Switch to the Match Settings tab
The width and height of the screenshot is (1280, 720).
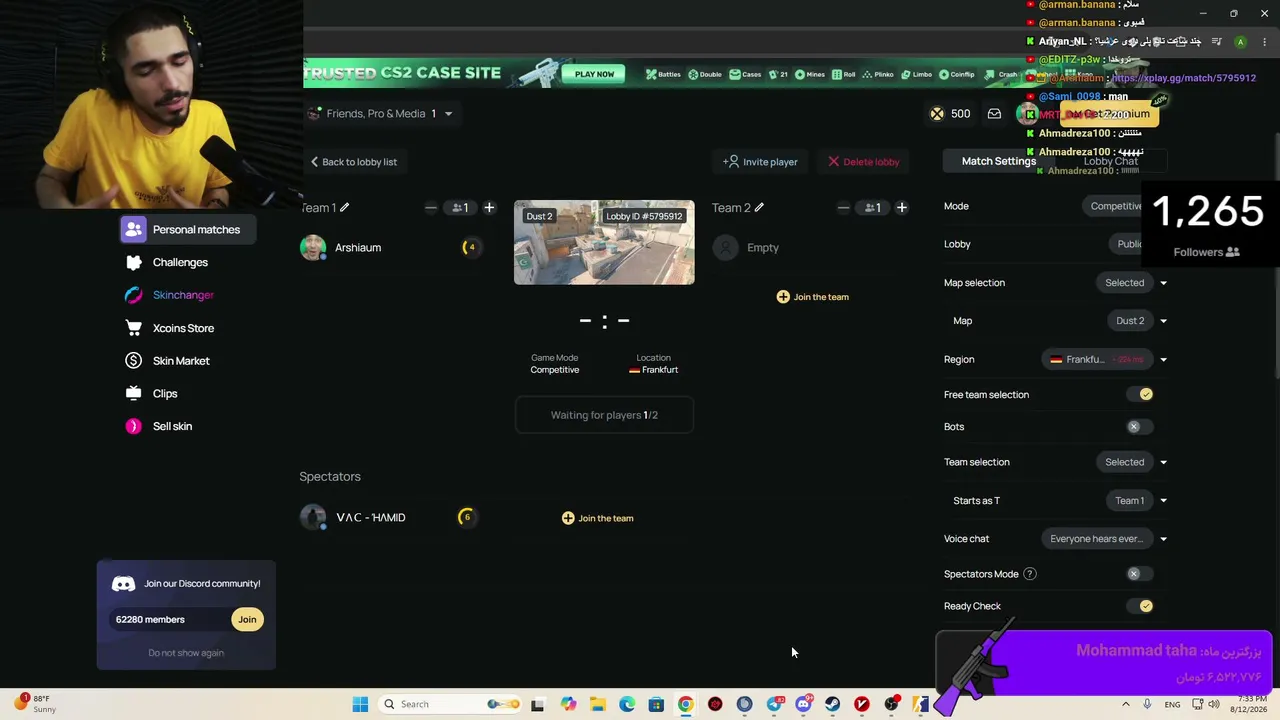coord(999,161)
